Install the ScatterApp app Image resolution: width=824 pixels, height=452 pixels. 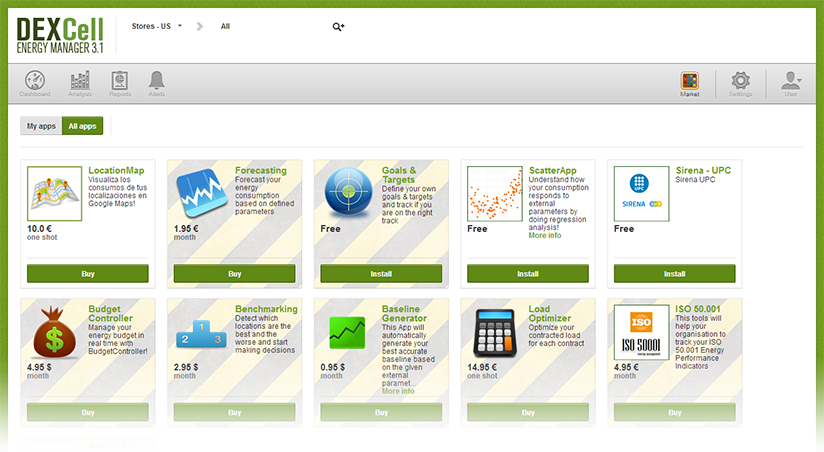pos(528,274)
